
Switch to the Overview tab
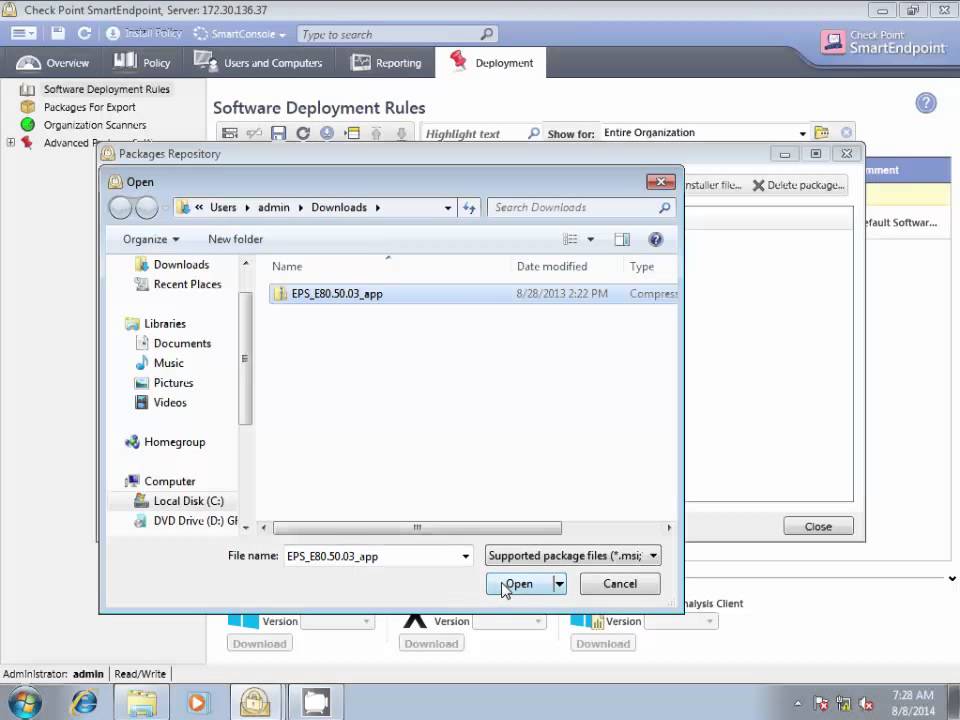pyautogui.click(x=53, y=62)
